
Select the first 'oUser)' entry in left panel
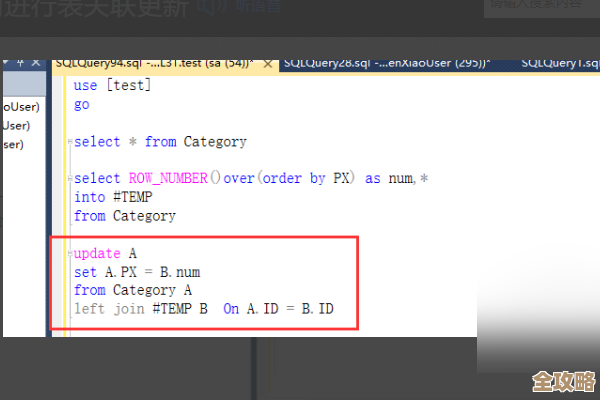click(x=20, y=106)
